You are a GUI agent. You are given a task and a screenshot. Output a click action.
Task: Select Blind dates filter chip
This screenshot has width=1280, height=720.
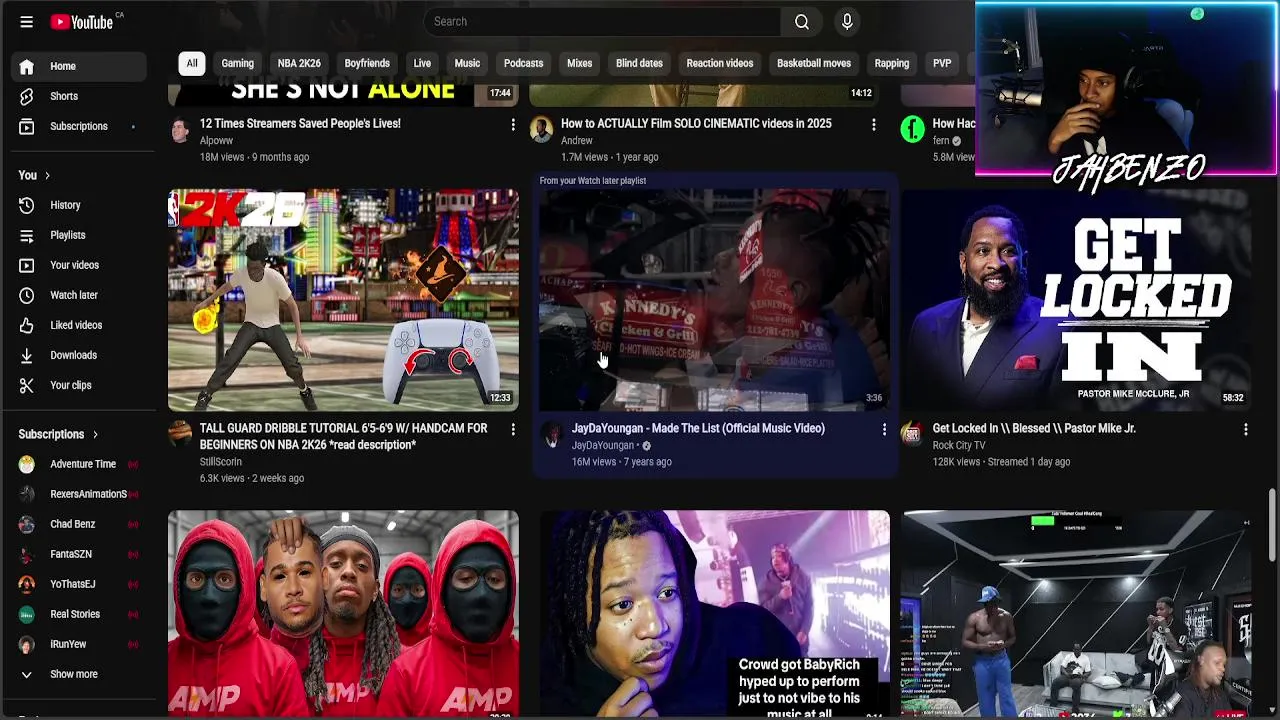[639, 63]
